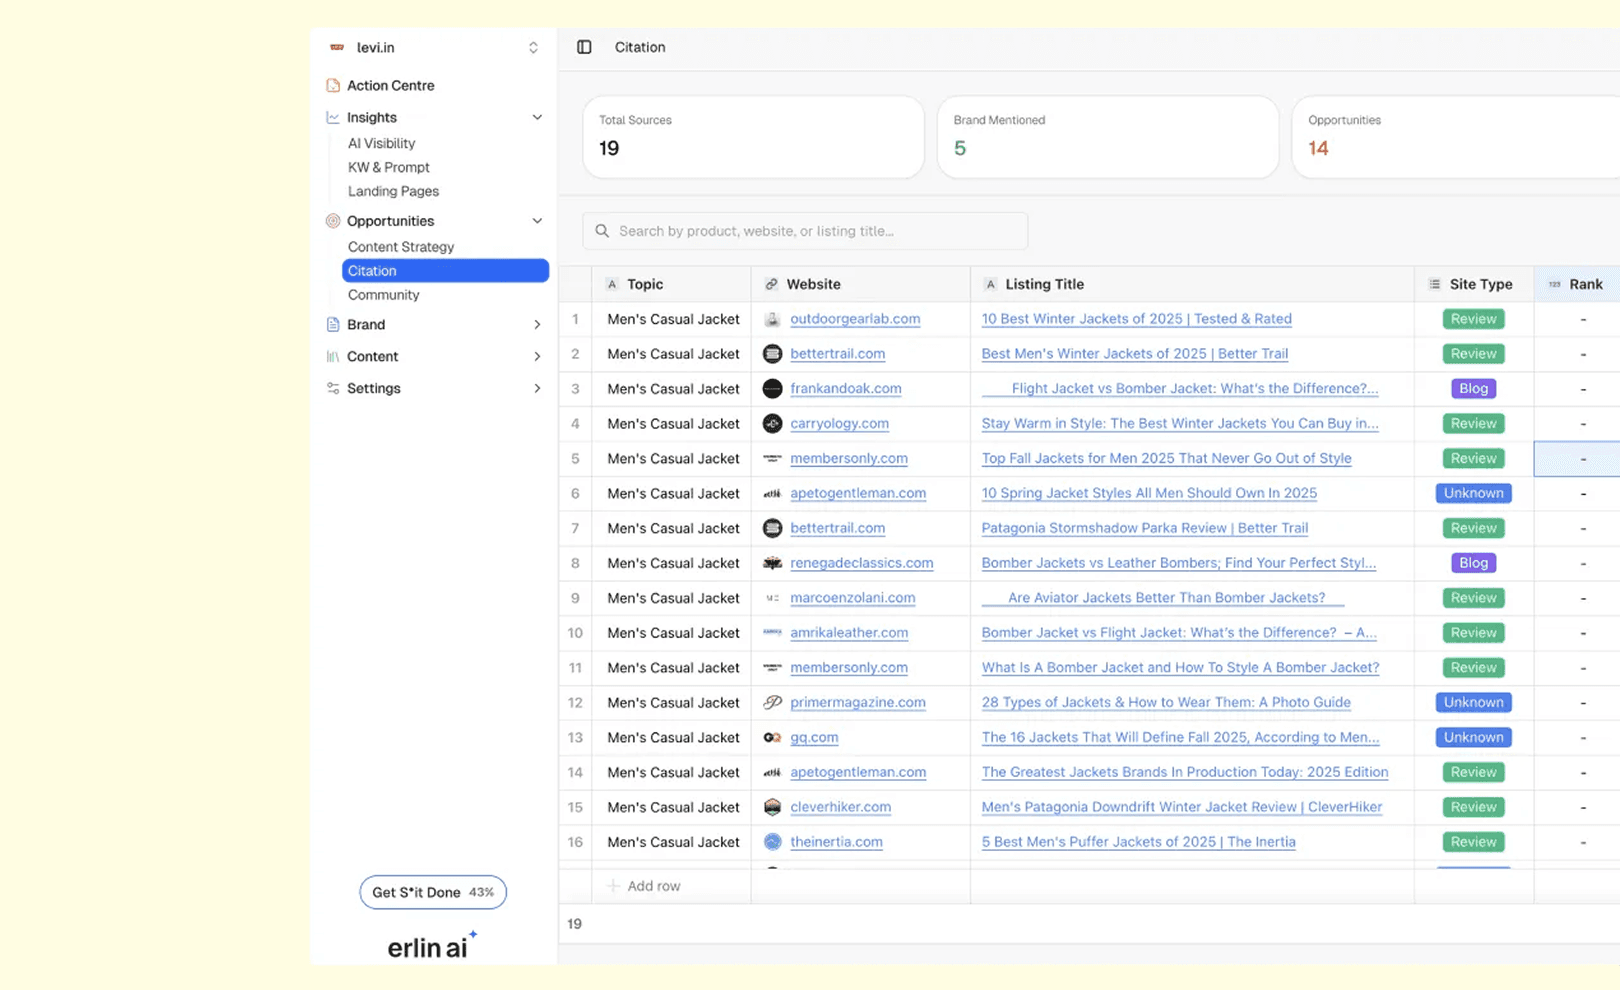Click the carryology.com favicon

[772, 423]
